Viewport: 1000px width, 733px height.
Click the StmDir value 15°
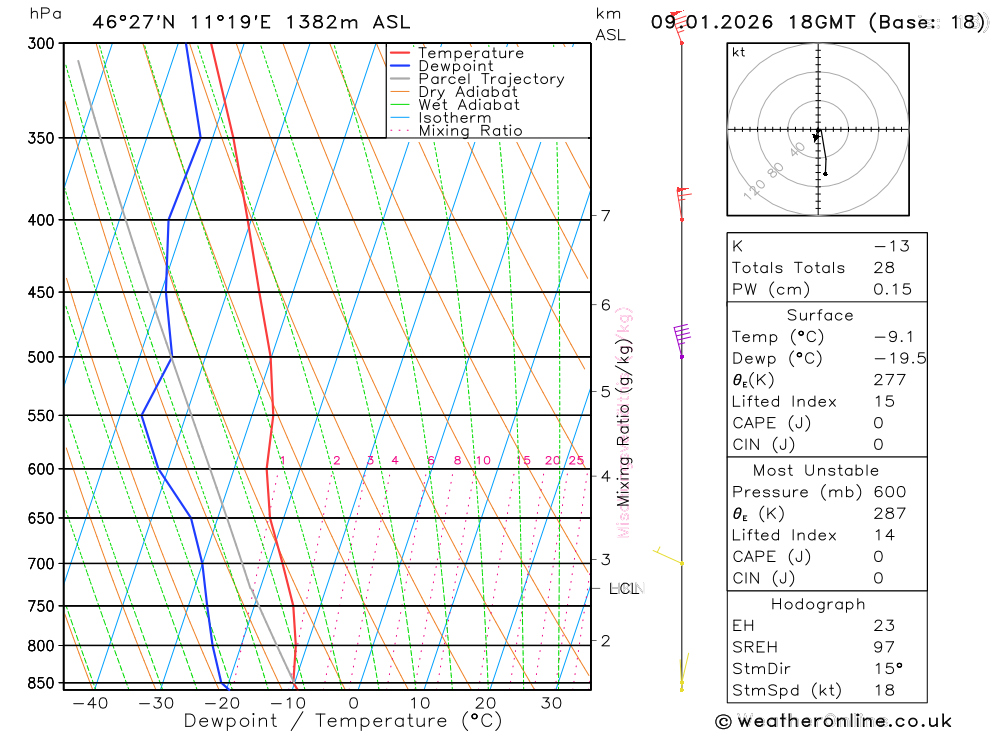point(888,669)
